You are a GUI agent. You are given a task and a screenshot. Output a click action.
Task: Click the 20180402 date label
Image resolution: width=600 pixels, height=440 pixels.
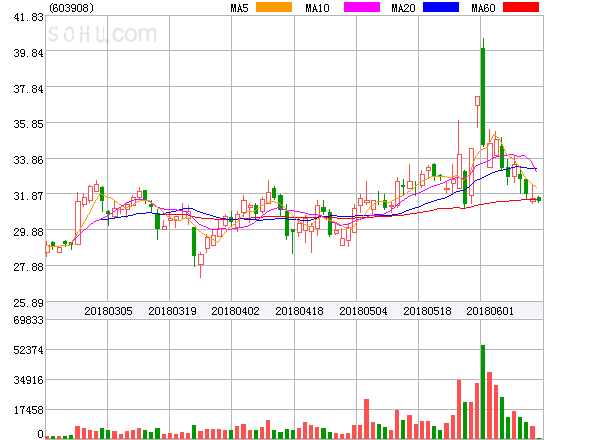pos(235,311)
